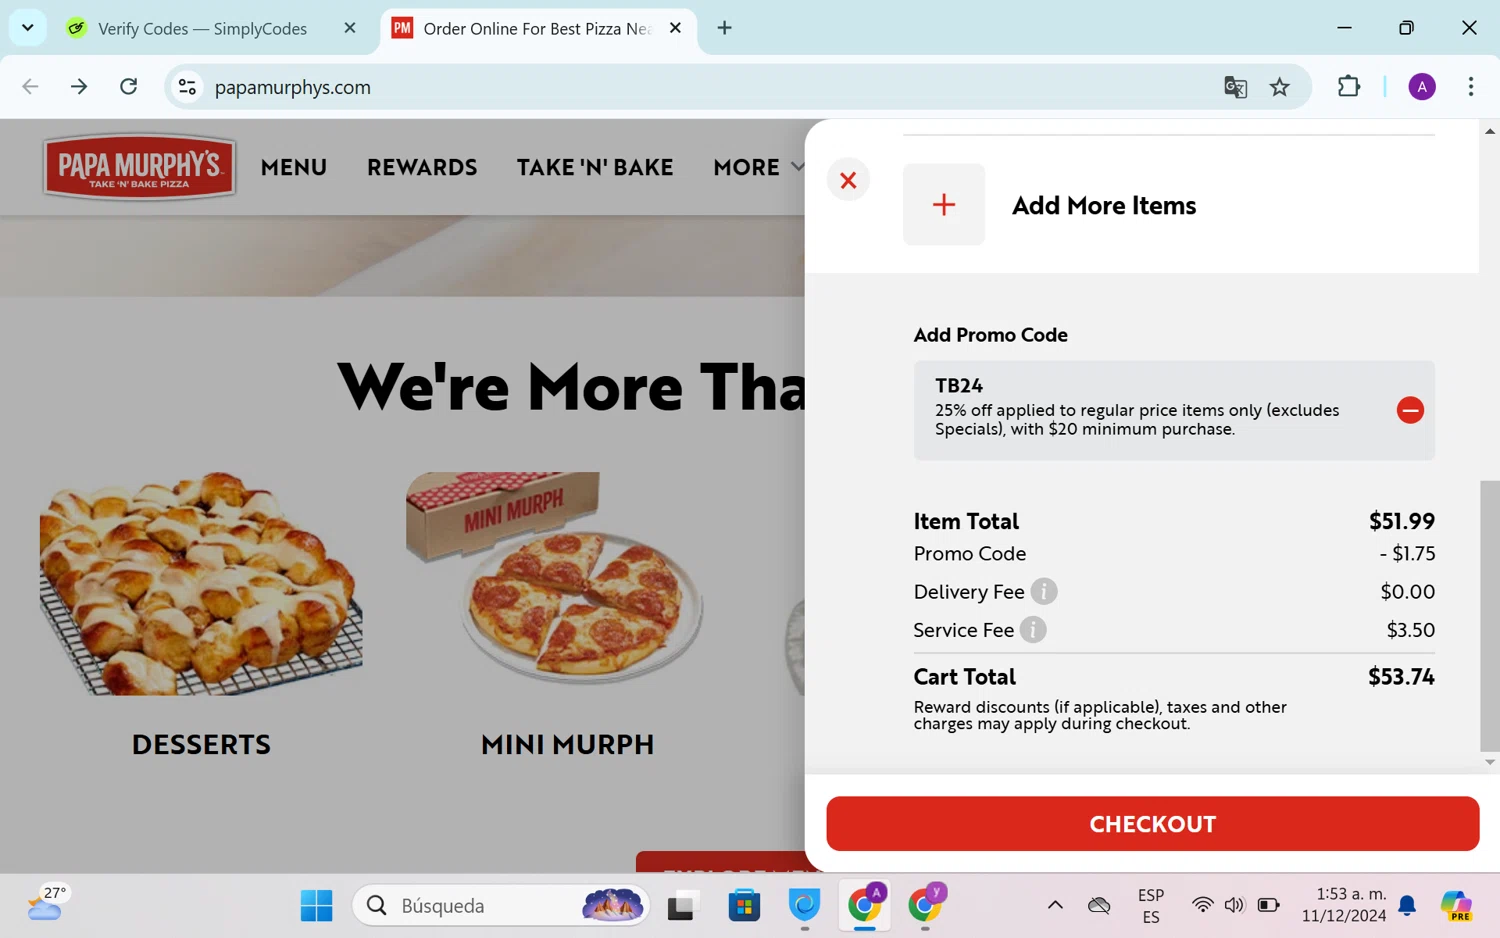Open the notifications bell
Viewport: 1500px width, 938px height.
pyautogui.click(x=1407, y=905)
